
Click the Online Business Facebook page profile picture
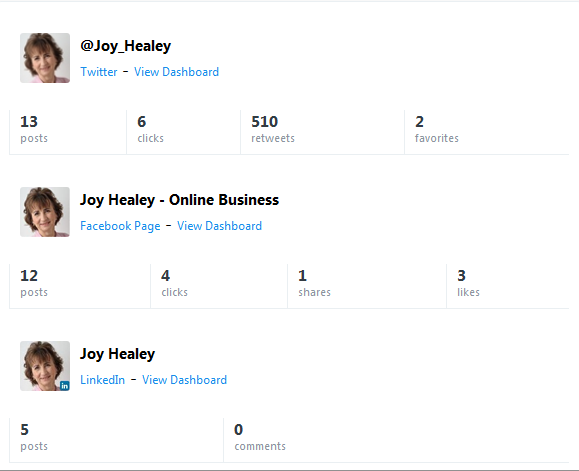click(x=45, y=212)
